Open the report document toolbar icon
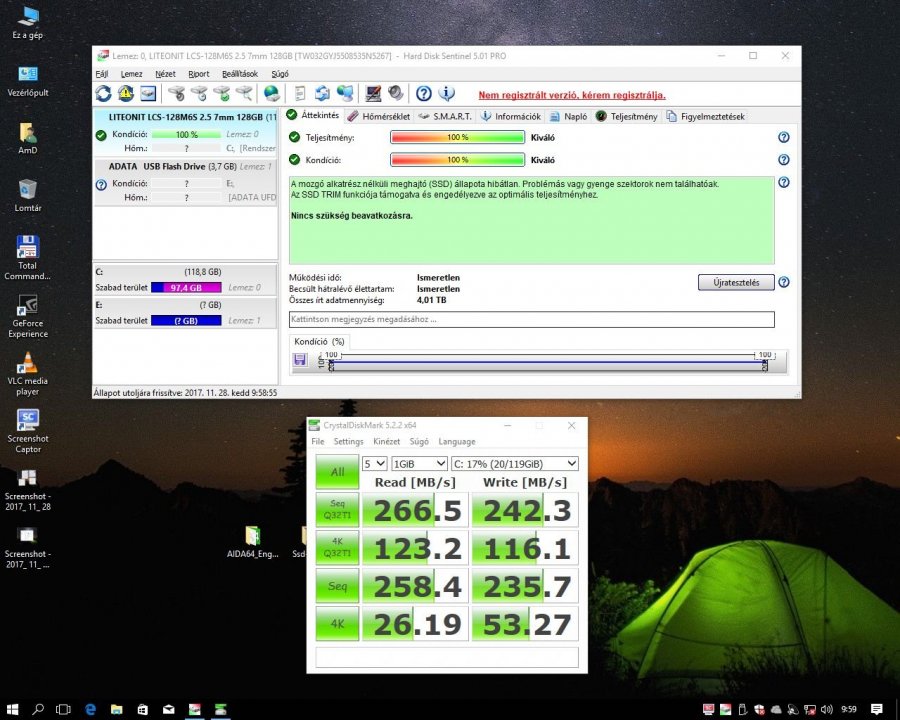Screen dimensions: 900x720 coord(300,94)
